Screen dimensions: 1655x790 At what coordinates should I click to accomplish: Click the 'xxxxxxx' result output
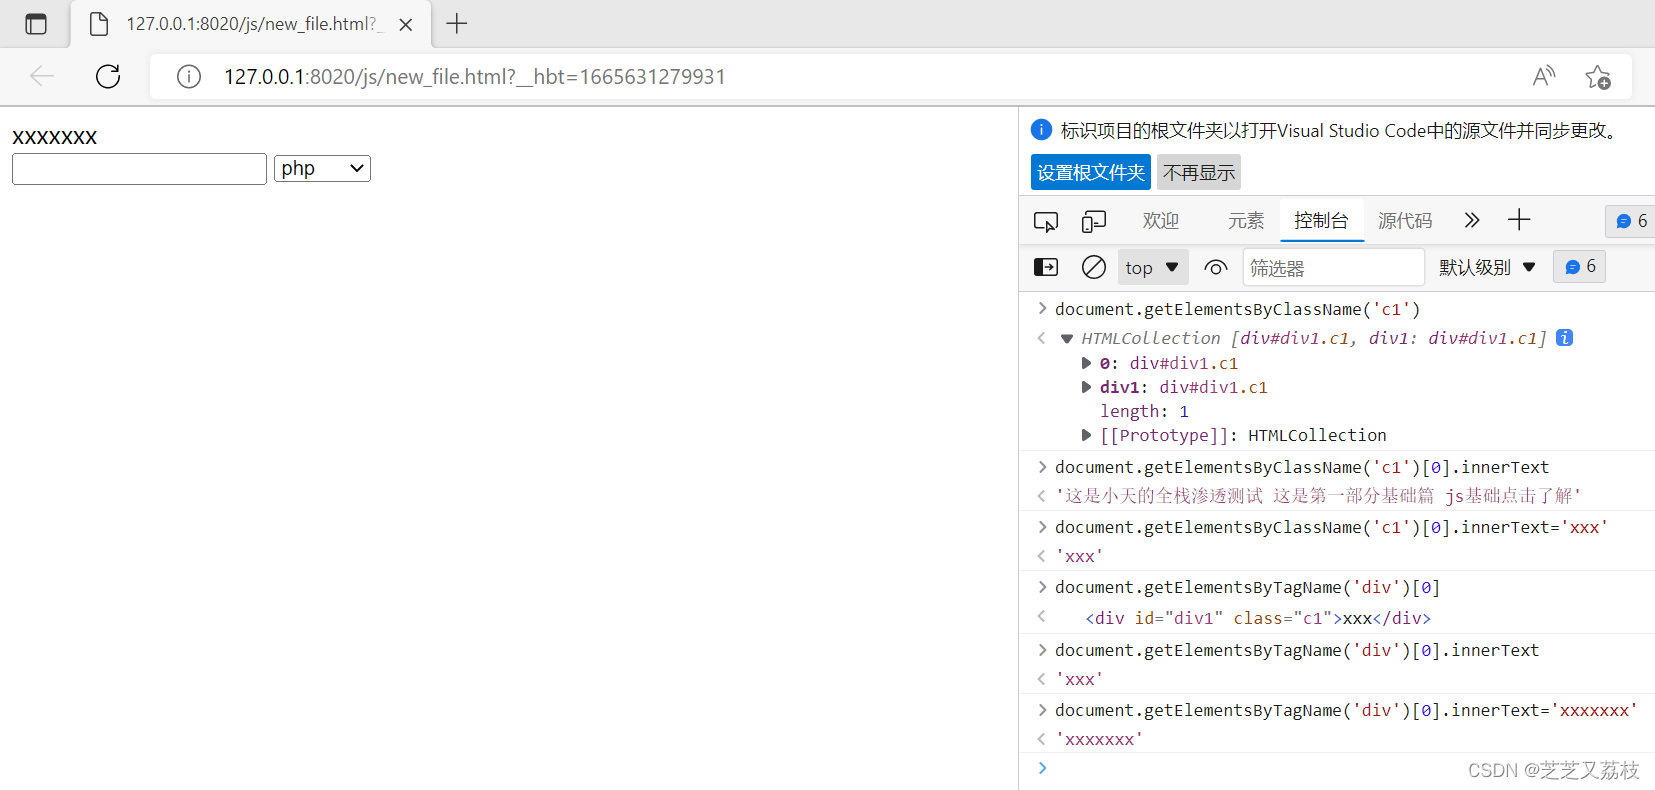point(1099,740)
